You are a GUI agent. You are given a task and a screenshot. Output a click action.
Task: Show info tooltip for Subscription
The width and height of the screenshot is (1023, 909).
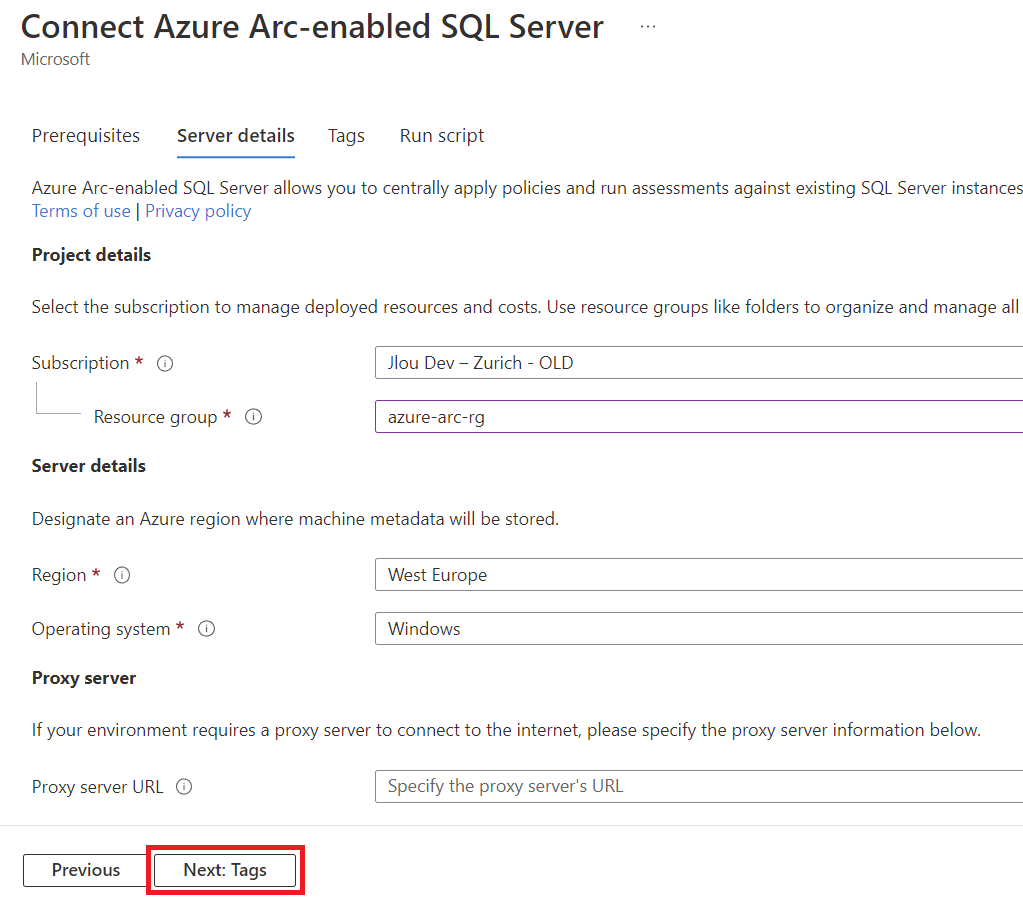tap(165, 363)
